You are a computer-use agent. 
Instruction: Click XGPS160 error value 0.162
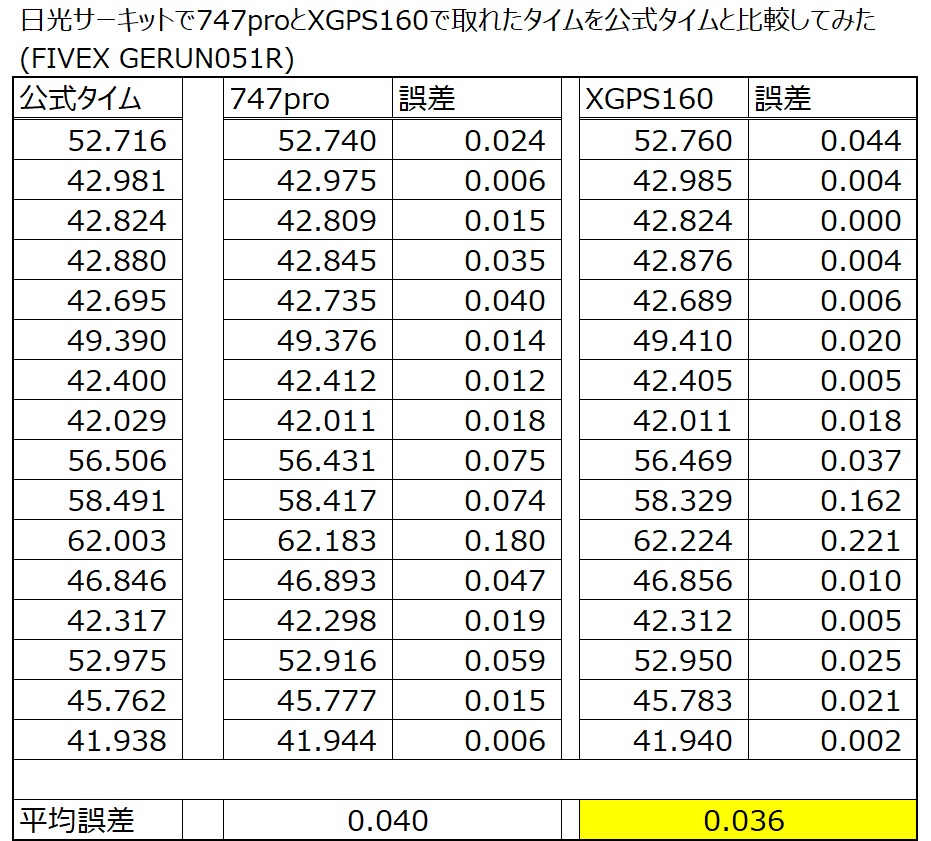click(x=832, y=500)
